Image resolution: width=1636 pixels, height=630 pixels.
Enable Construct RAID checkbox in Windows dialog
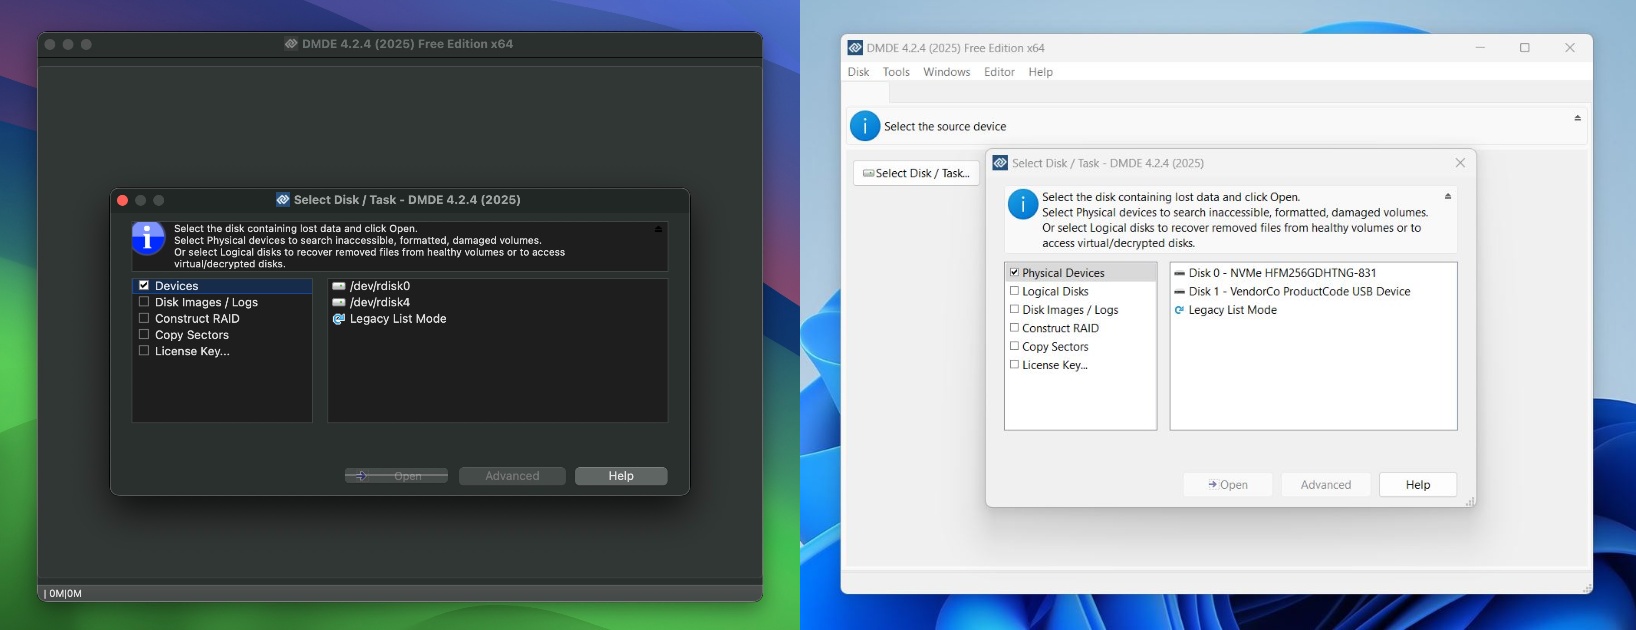[x=1014, y=327]
